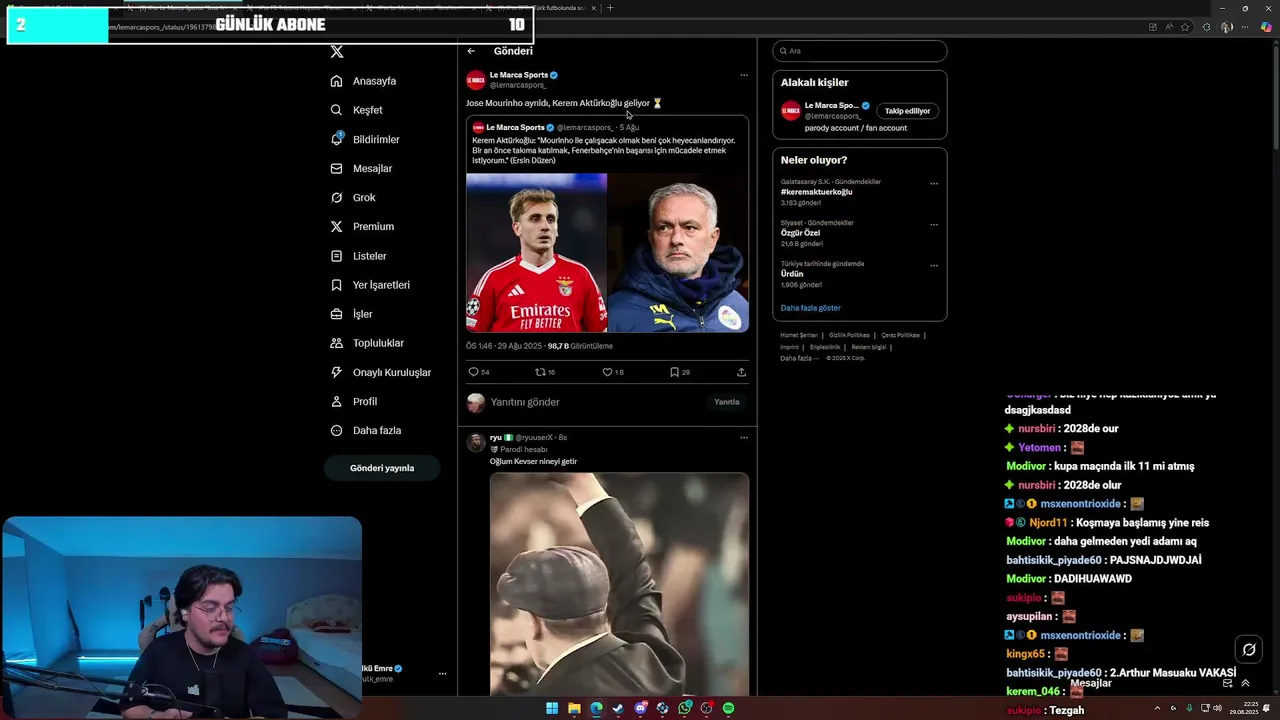1280x720 pixels.
Task: Open Discord from the taskbar
Action: (x=640, y=708)
